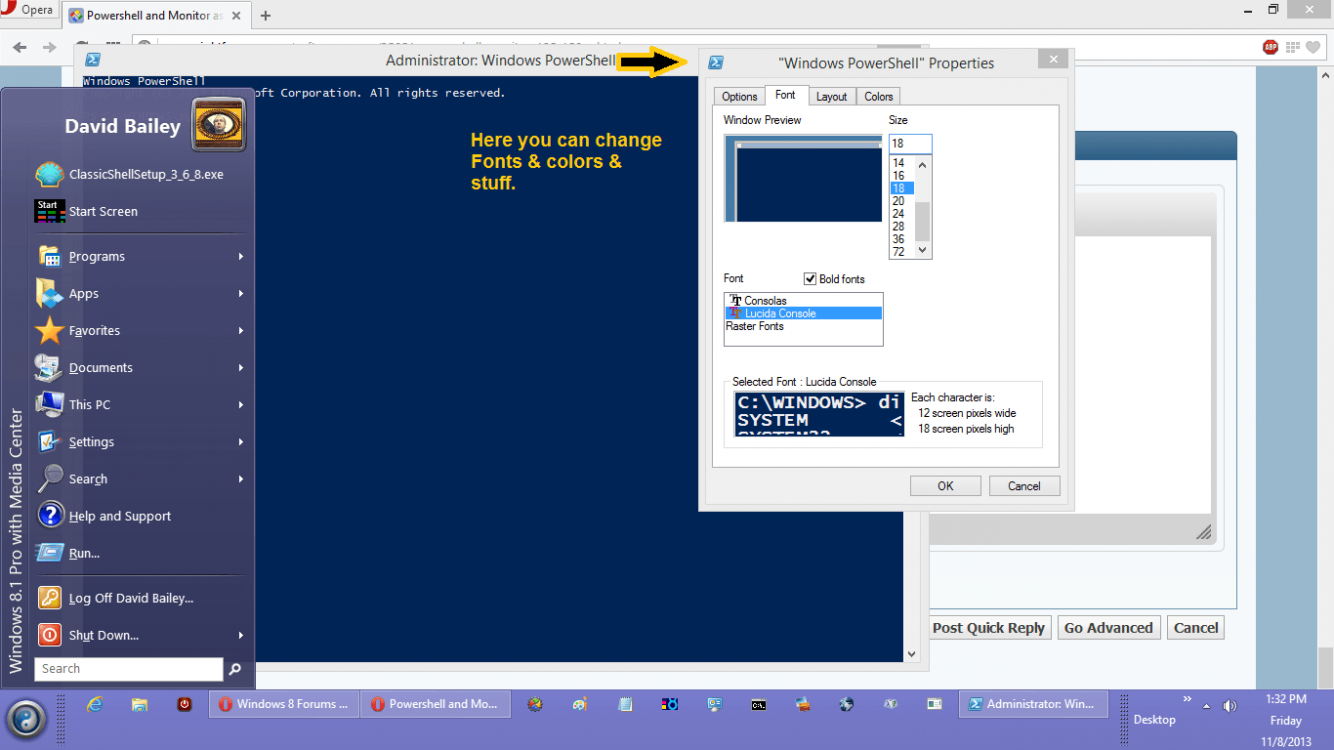Expand Shut Down options arrow
The image size is (1334, 750).
[x=241, y=635]
